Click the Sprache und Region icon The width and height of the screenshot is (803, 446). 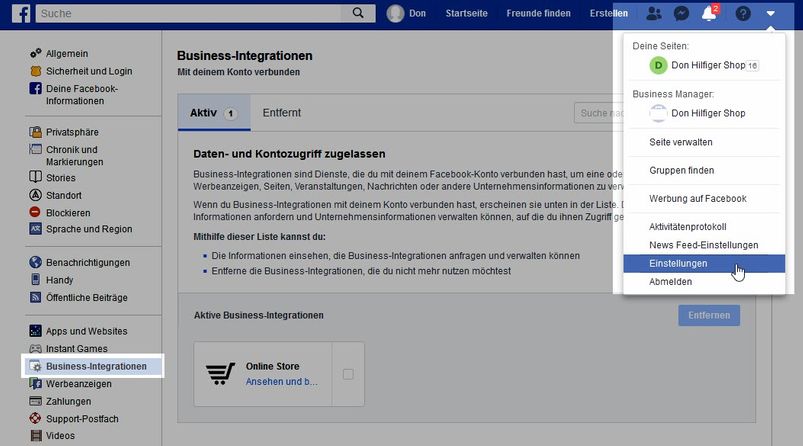[x=35, y=229]
